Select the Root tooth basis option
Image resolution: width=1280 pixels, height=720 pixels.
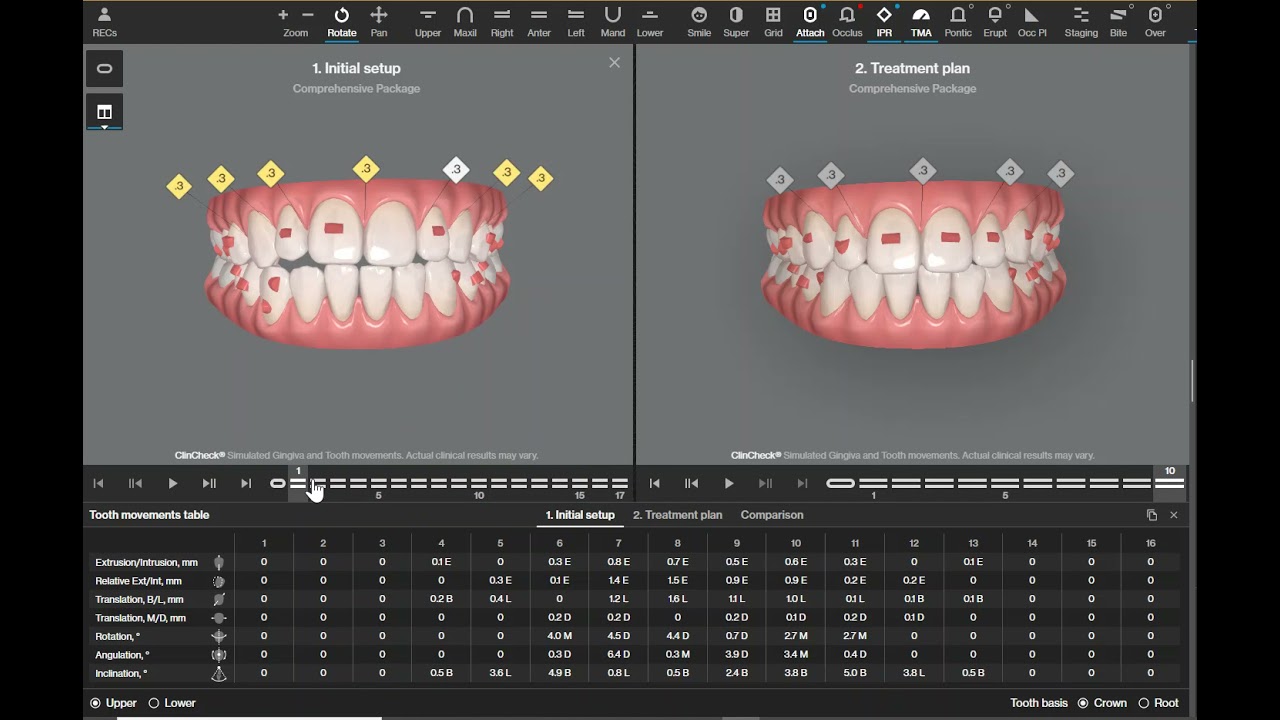pyautogui.click(x=1144, y=703)
